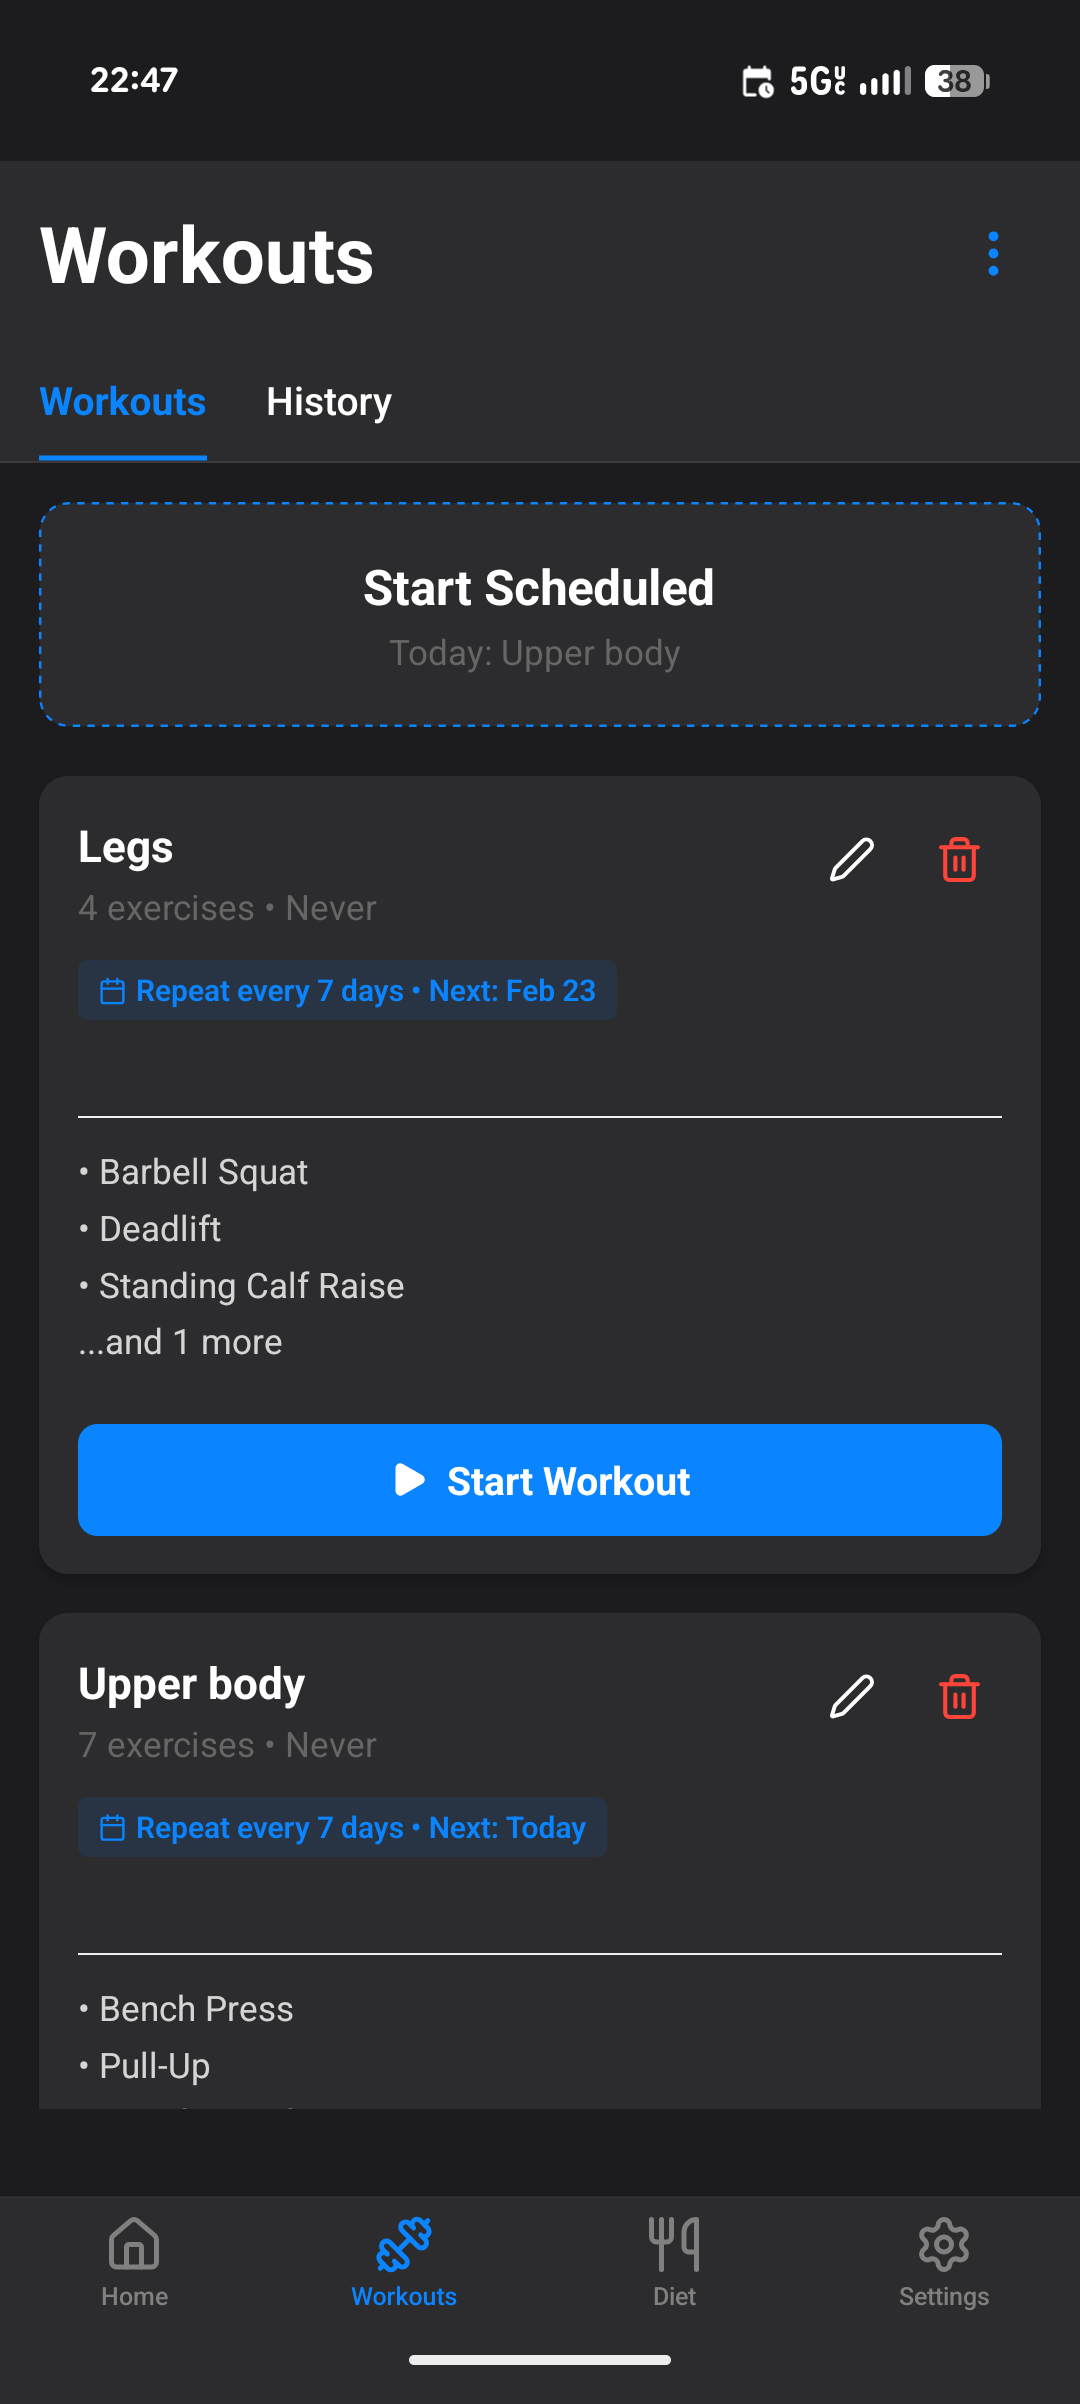The height and width of the screenshot is (2404, 1080).
Task: Open Legs repeat schedule chip
Action: (347, 990)
